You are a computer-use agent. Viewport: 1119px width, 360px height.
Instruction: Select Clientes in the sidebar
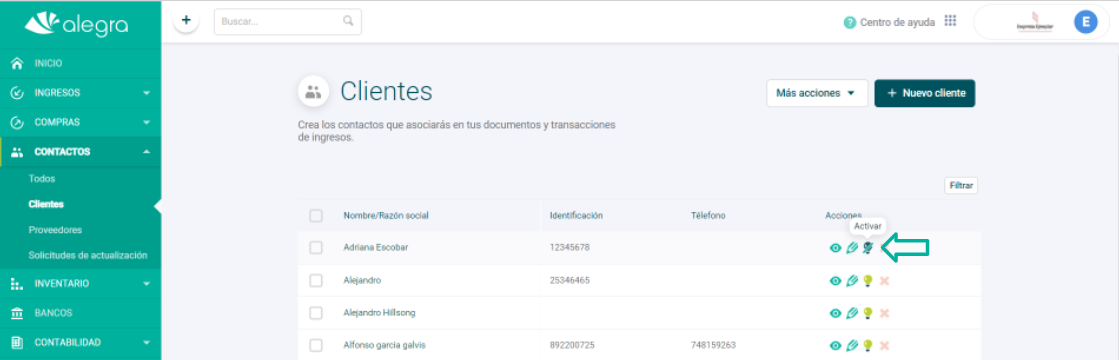tap(46, 204)
